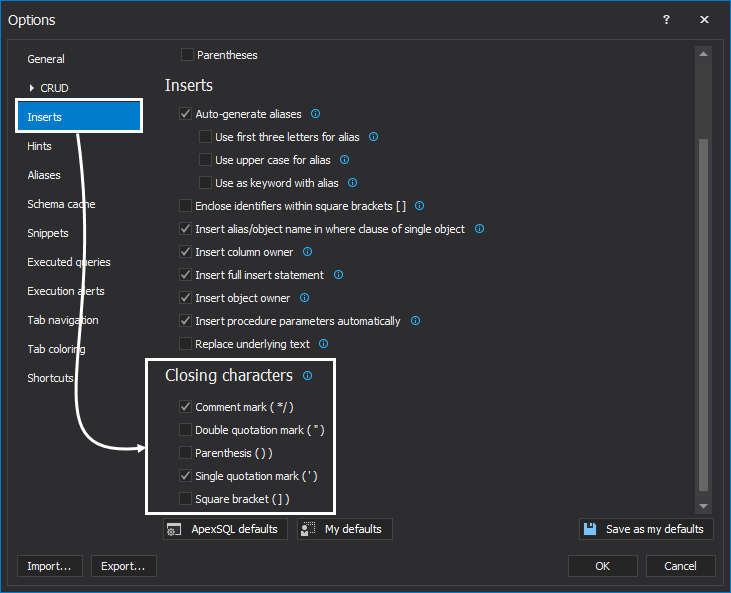Toggle Enclose identifiers within square brackets
Screen dimensions: 731x593
(185, 206)
